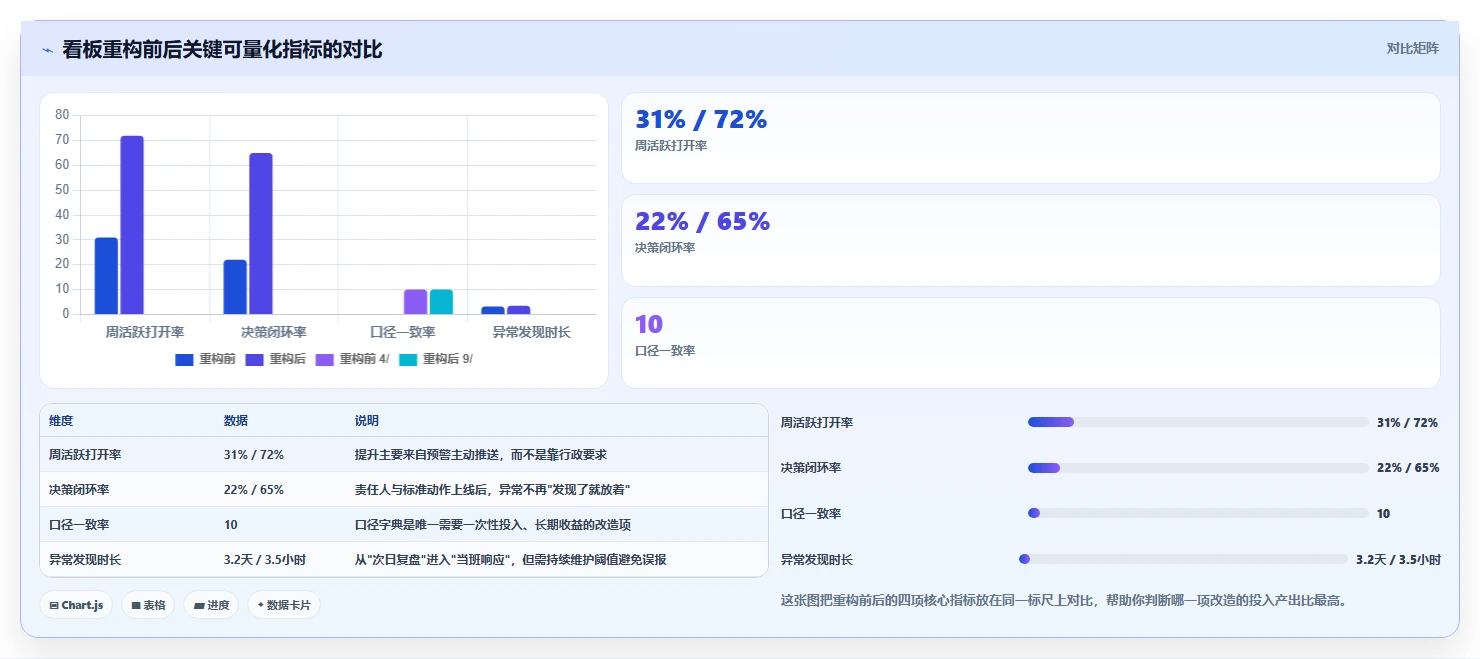Click the 口径一致率 label in progress list
The height and width of the screenshot is (659, 1480).
click(x=811, y=514)
